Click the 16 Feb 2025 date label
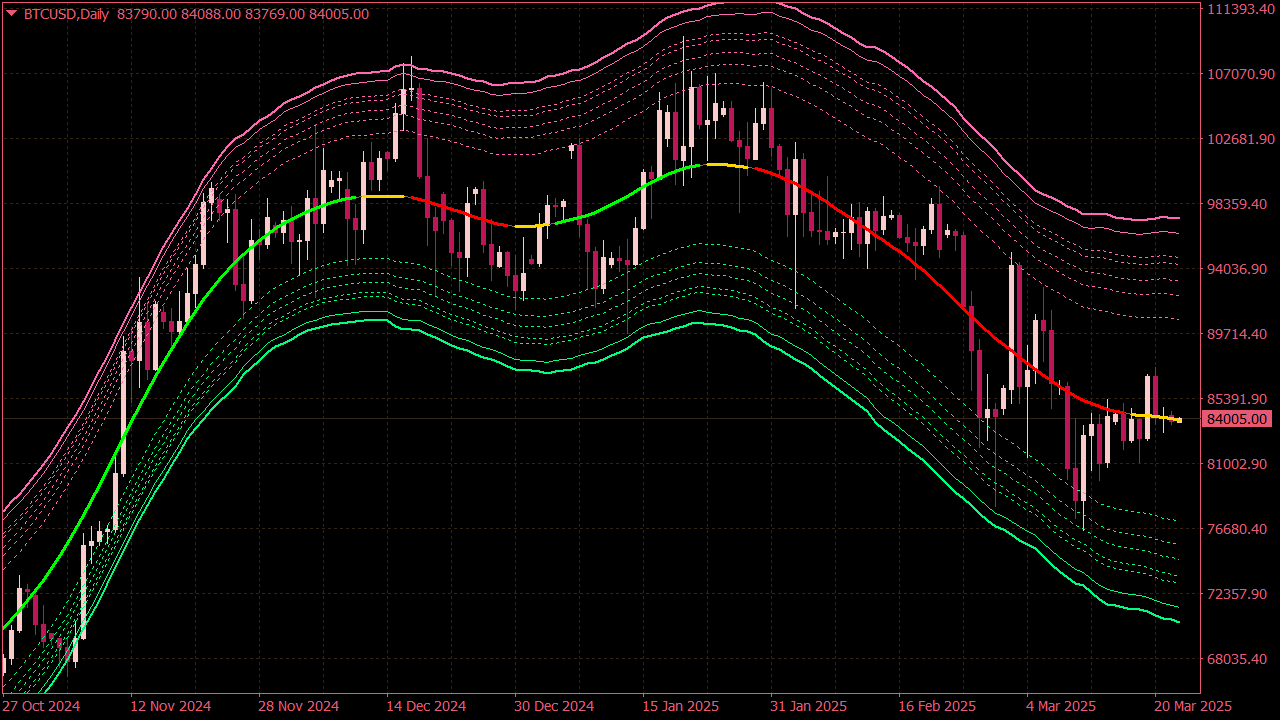1280x720 pixels. [x=938, y=706]
